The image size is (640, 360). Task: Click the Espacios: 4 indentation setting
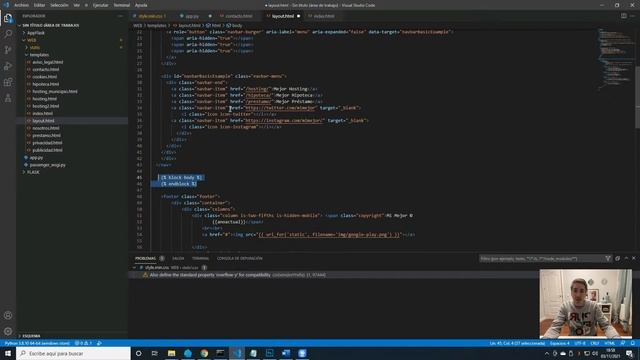560,343
